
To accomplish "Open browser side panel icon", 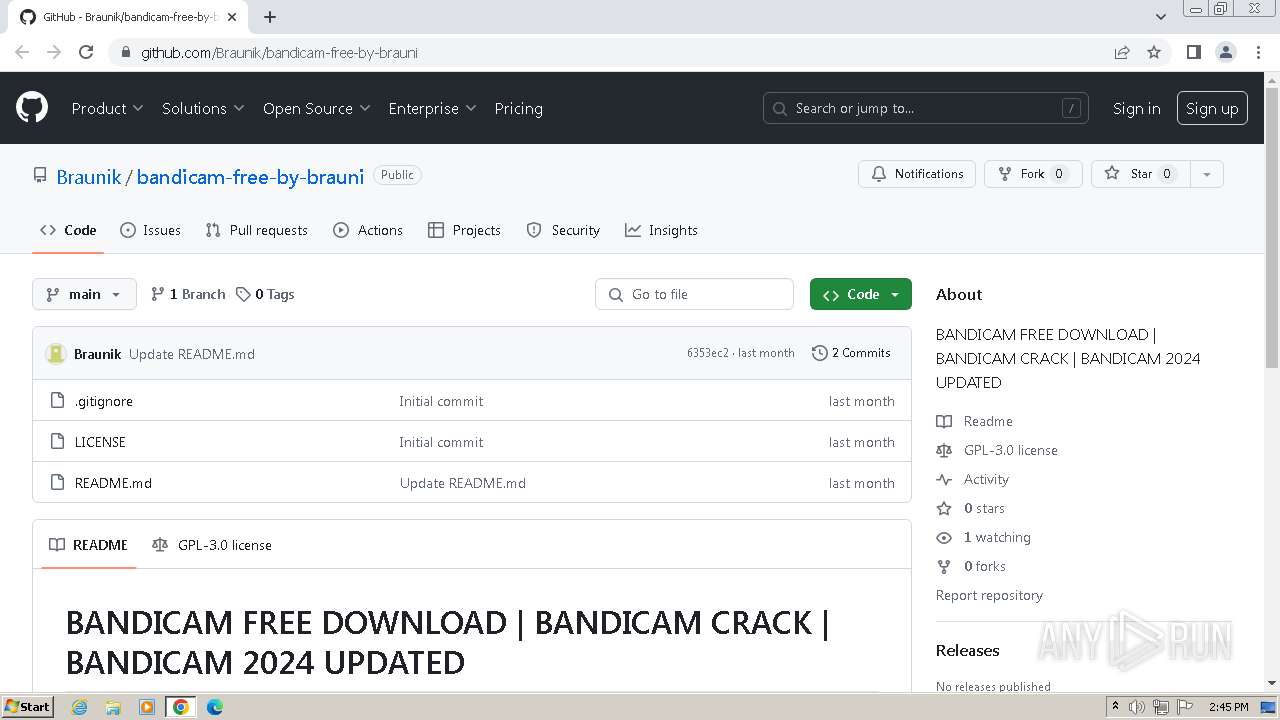I will pos(1193,52).
